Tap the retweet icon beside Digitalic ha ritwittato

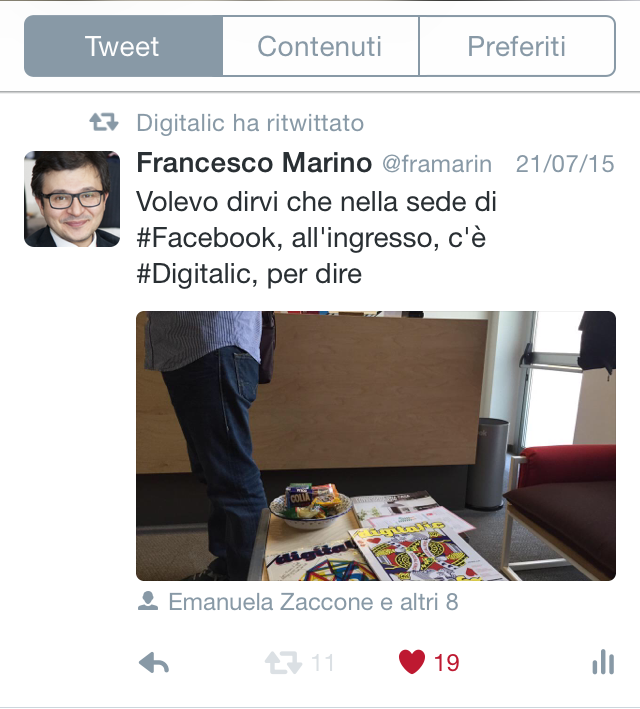pos(104,122)
